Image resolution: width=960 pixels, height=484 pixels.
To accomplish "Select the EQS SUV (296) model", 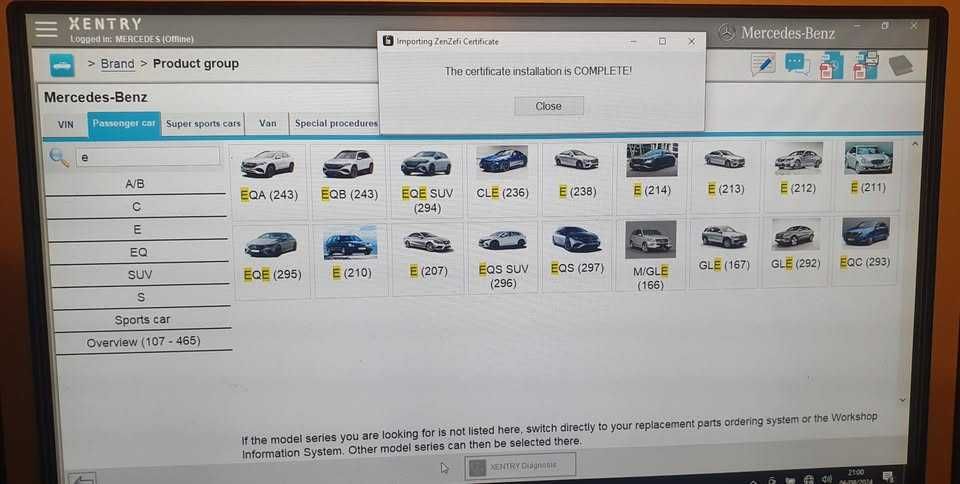I will tap(503, 258).
